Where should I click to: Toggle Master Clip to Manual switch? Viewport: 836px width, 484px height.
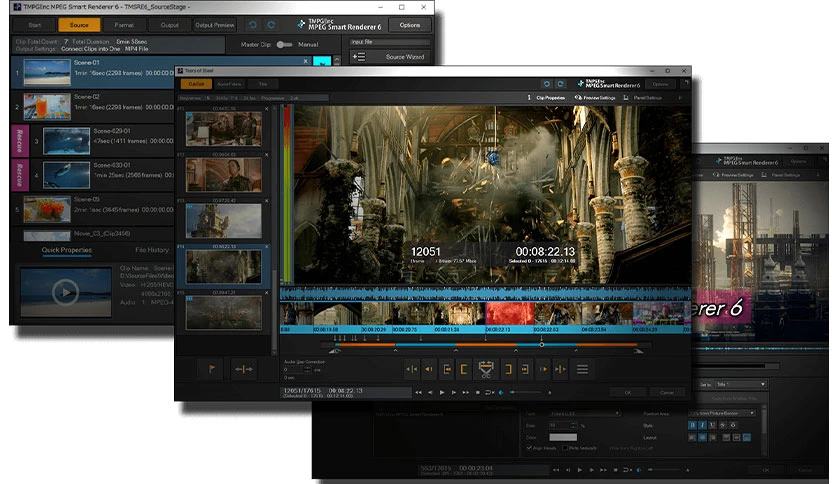[x=284, y=45]
